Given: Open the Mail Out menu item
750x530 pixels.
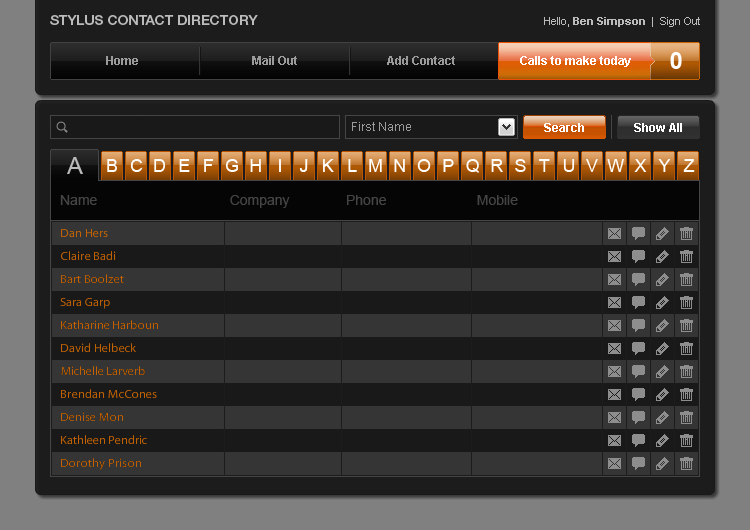Looking at the screenshot, I should tap(274, 61).
